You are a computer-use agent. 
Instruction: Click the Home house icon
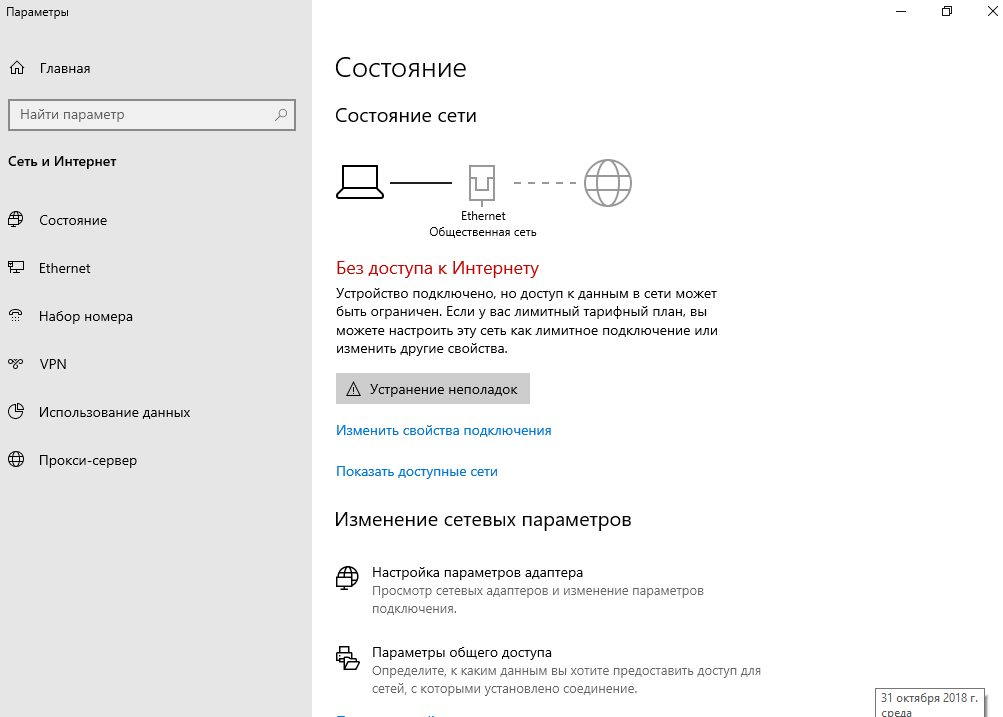17,68
